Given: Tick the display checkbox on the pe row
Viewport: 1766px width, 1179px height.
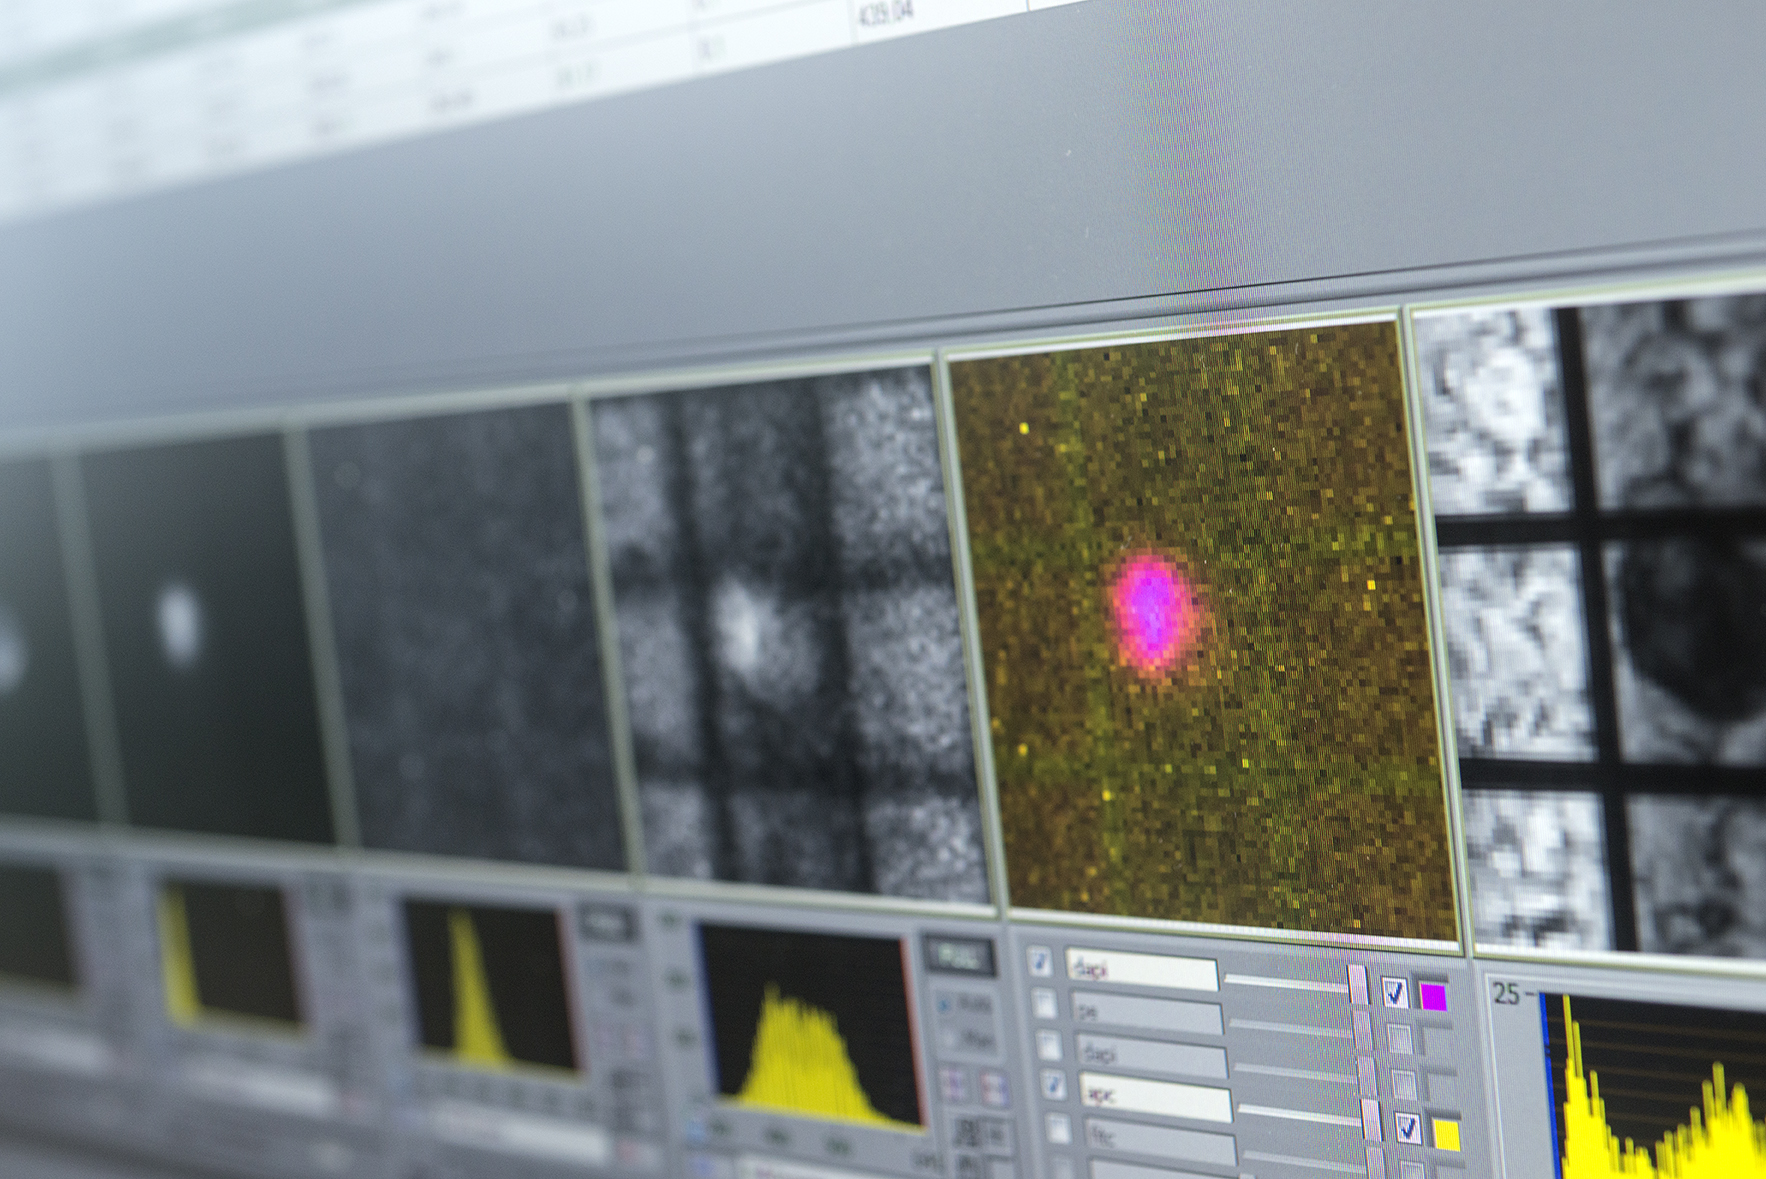Looking at the screenshot, I should click(1399, 1039).
